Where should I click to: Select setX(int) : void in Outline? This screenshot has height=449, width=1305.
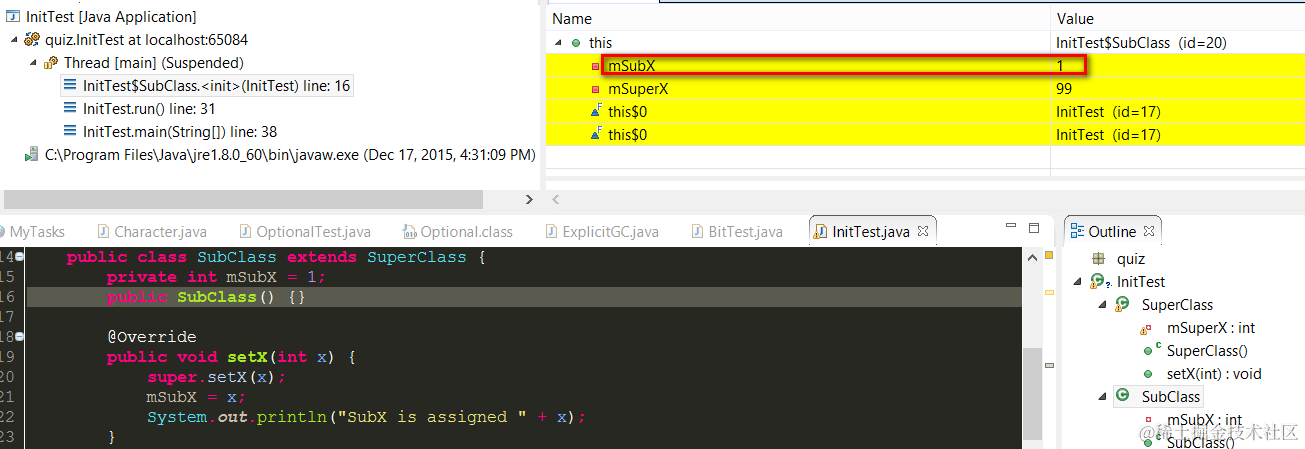coord(1214,374)
